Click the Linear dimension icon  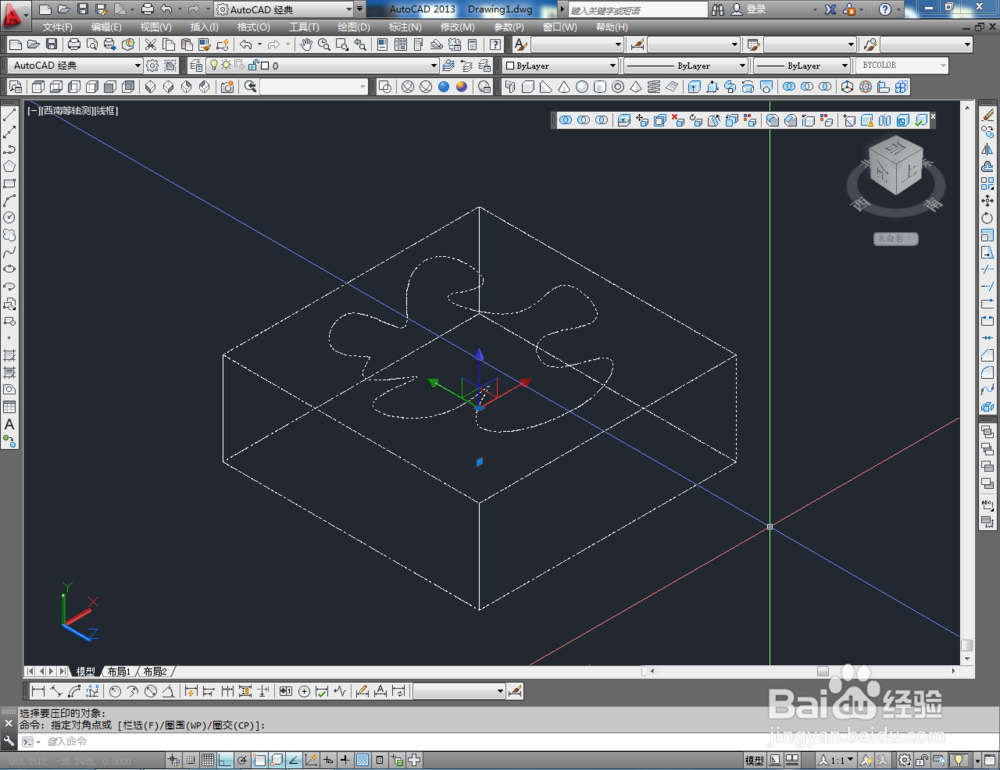[38, 691]
